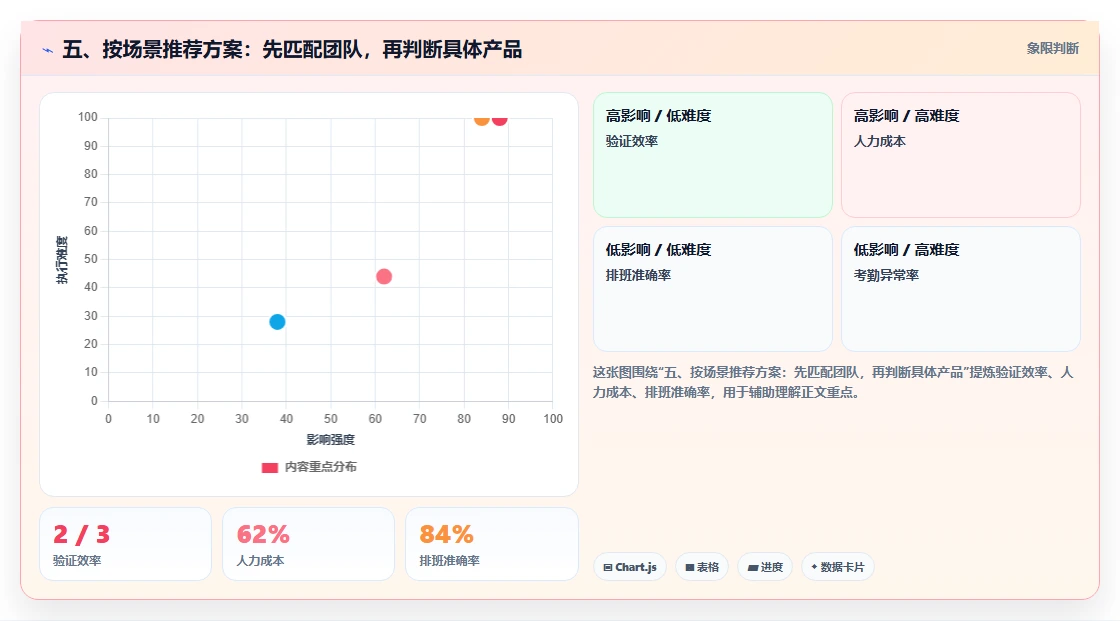Image resolution: width=1120 pixels, height=621 pixels.
Task: Open the 低影响 / 低难度 quadrant card
Action: [x=712, y=289]
